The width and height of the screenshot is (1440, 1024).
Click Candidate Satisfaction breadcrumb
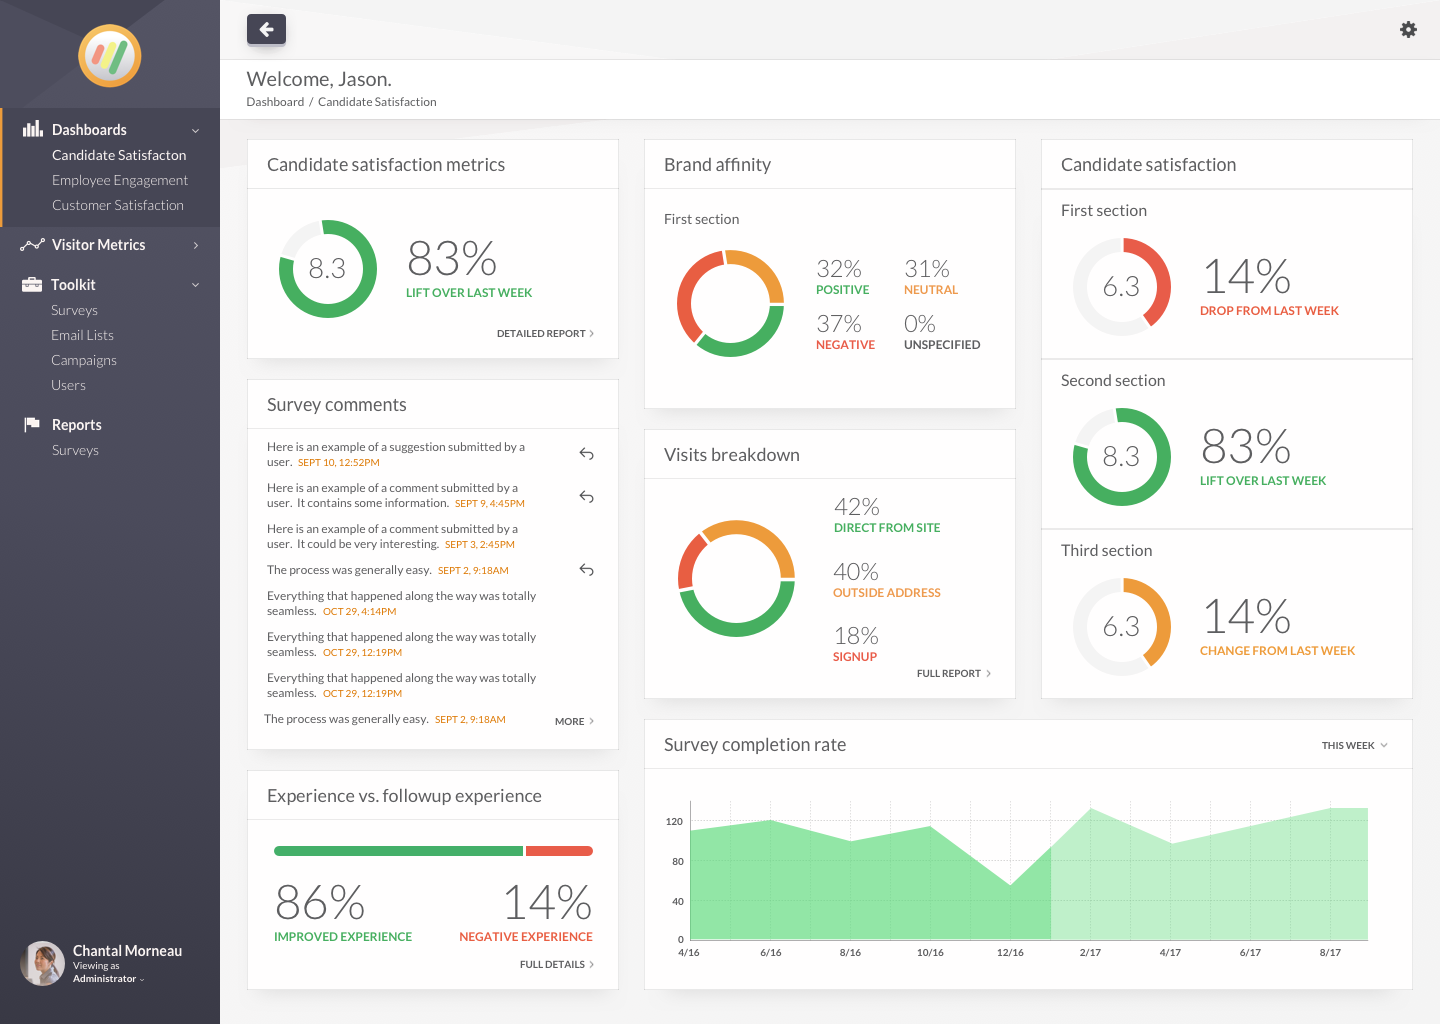(x=377, y=102)
